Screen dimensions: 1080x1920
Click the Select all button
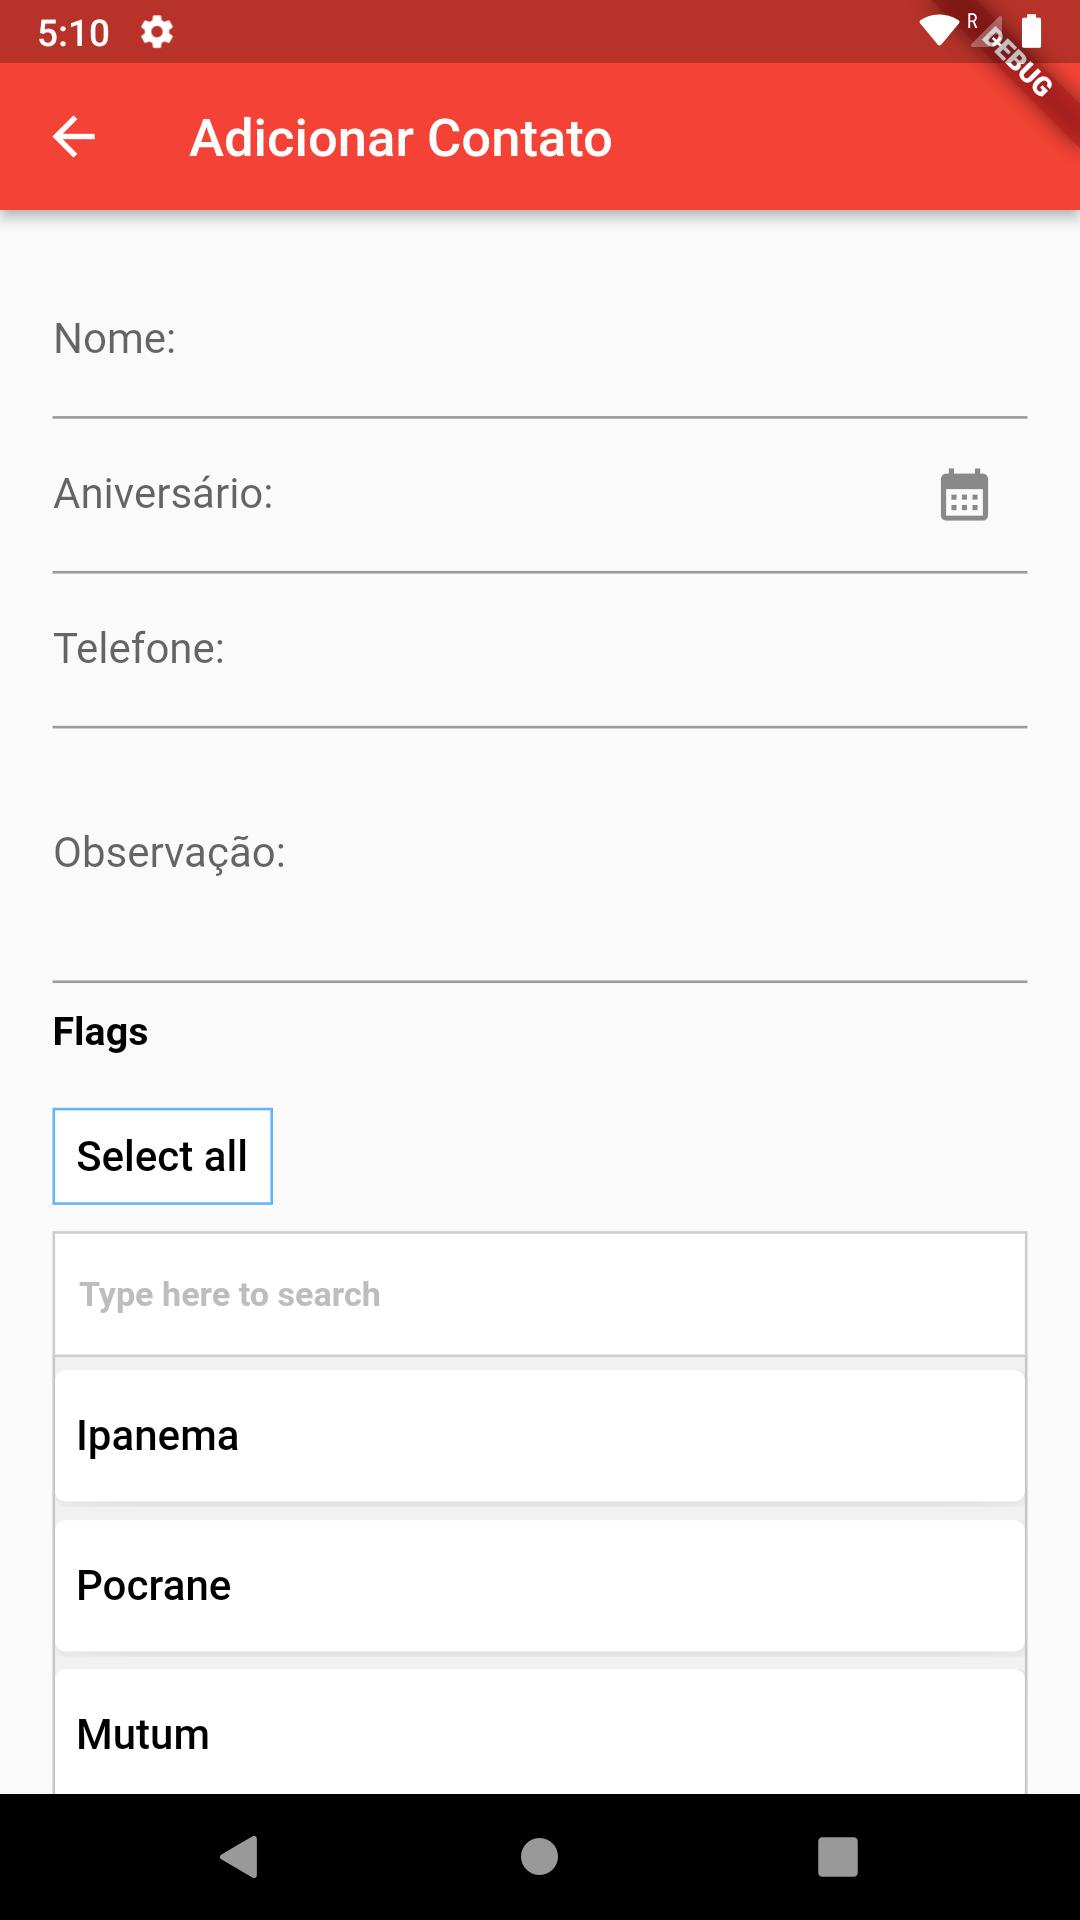[x=162, y=1156]
